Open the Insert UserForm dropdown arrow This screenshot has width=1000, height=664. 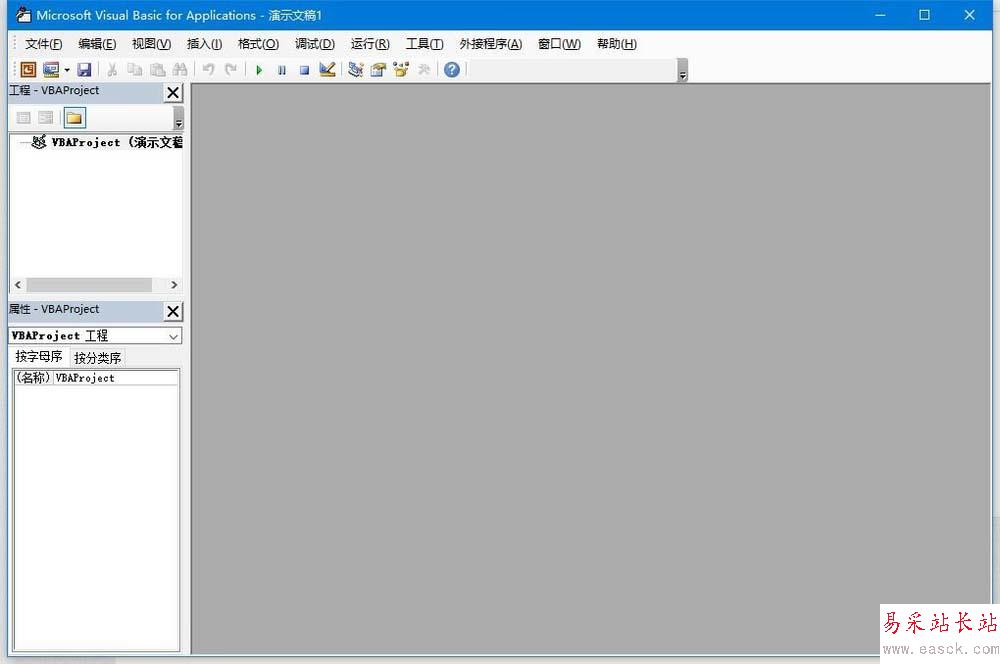pos(66,70)
